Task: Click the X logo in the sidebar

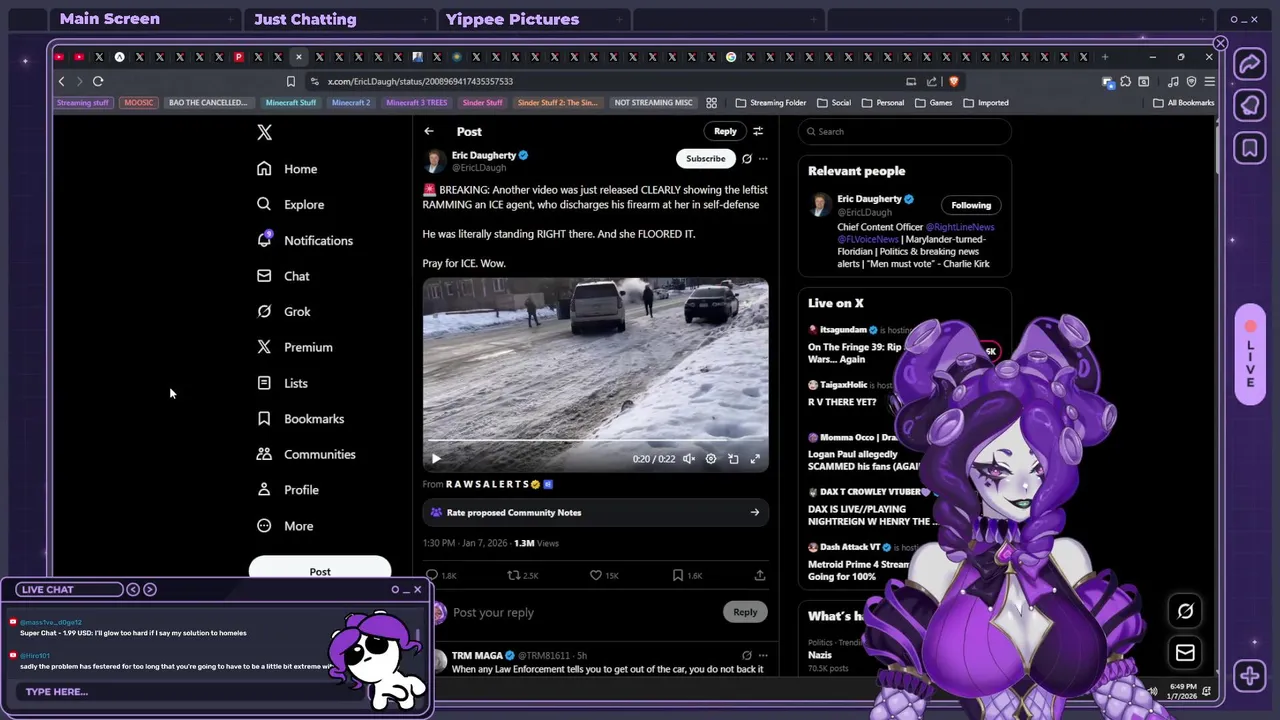Action: click(264, 132)
